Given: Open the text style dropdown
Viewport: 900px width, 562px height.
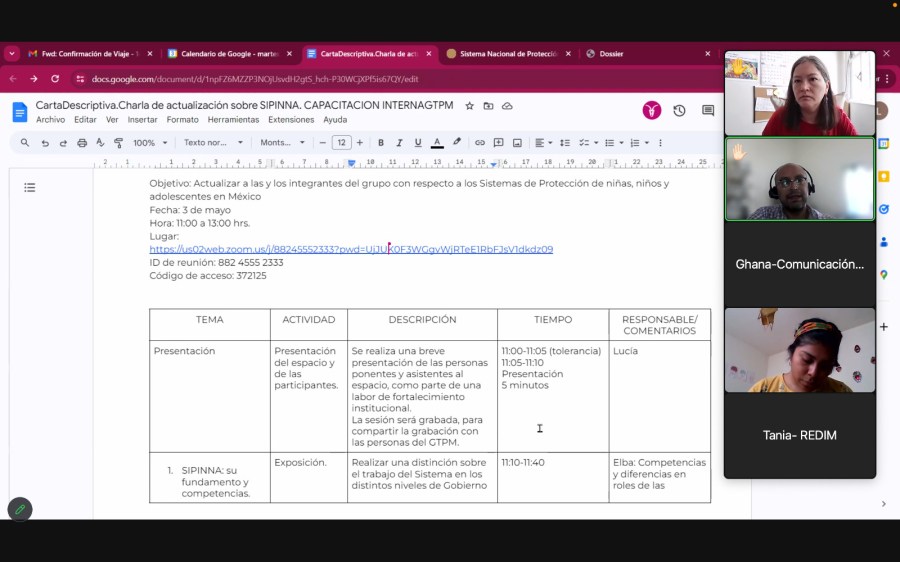Looking at the screenshot, I should (x=213, y=143).
